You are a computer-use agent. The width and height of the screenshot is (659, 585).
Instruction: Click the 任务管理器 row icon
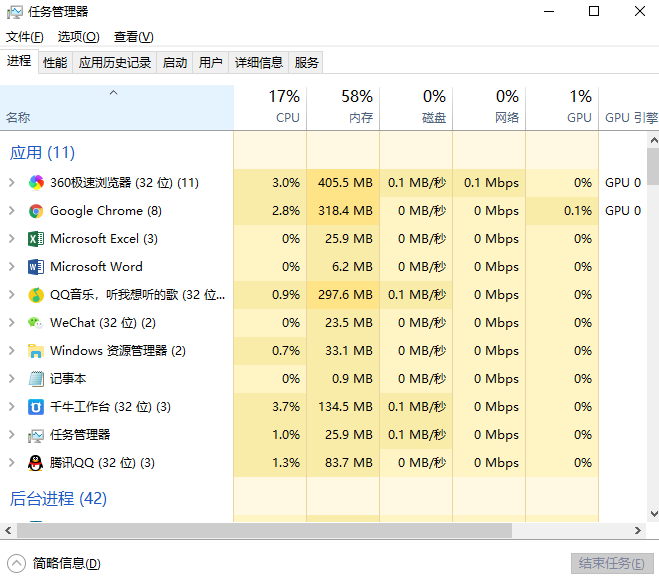click(36, 435)
